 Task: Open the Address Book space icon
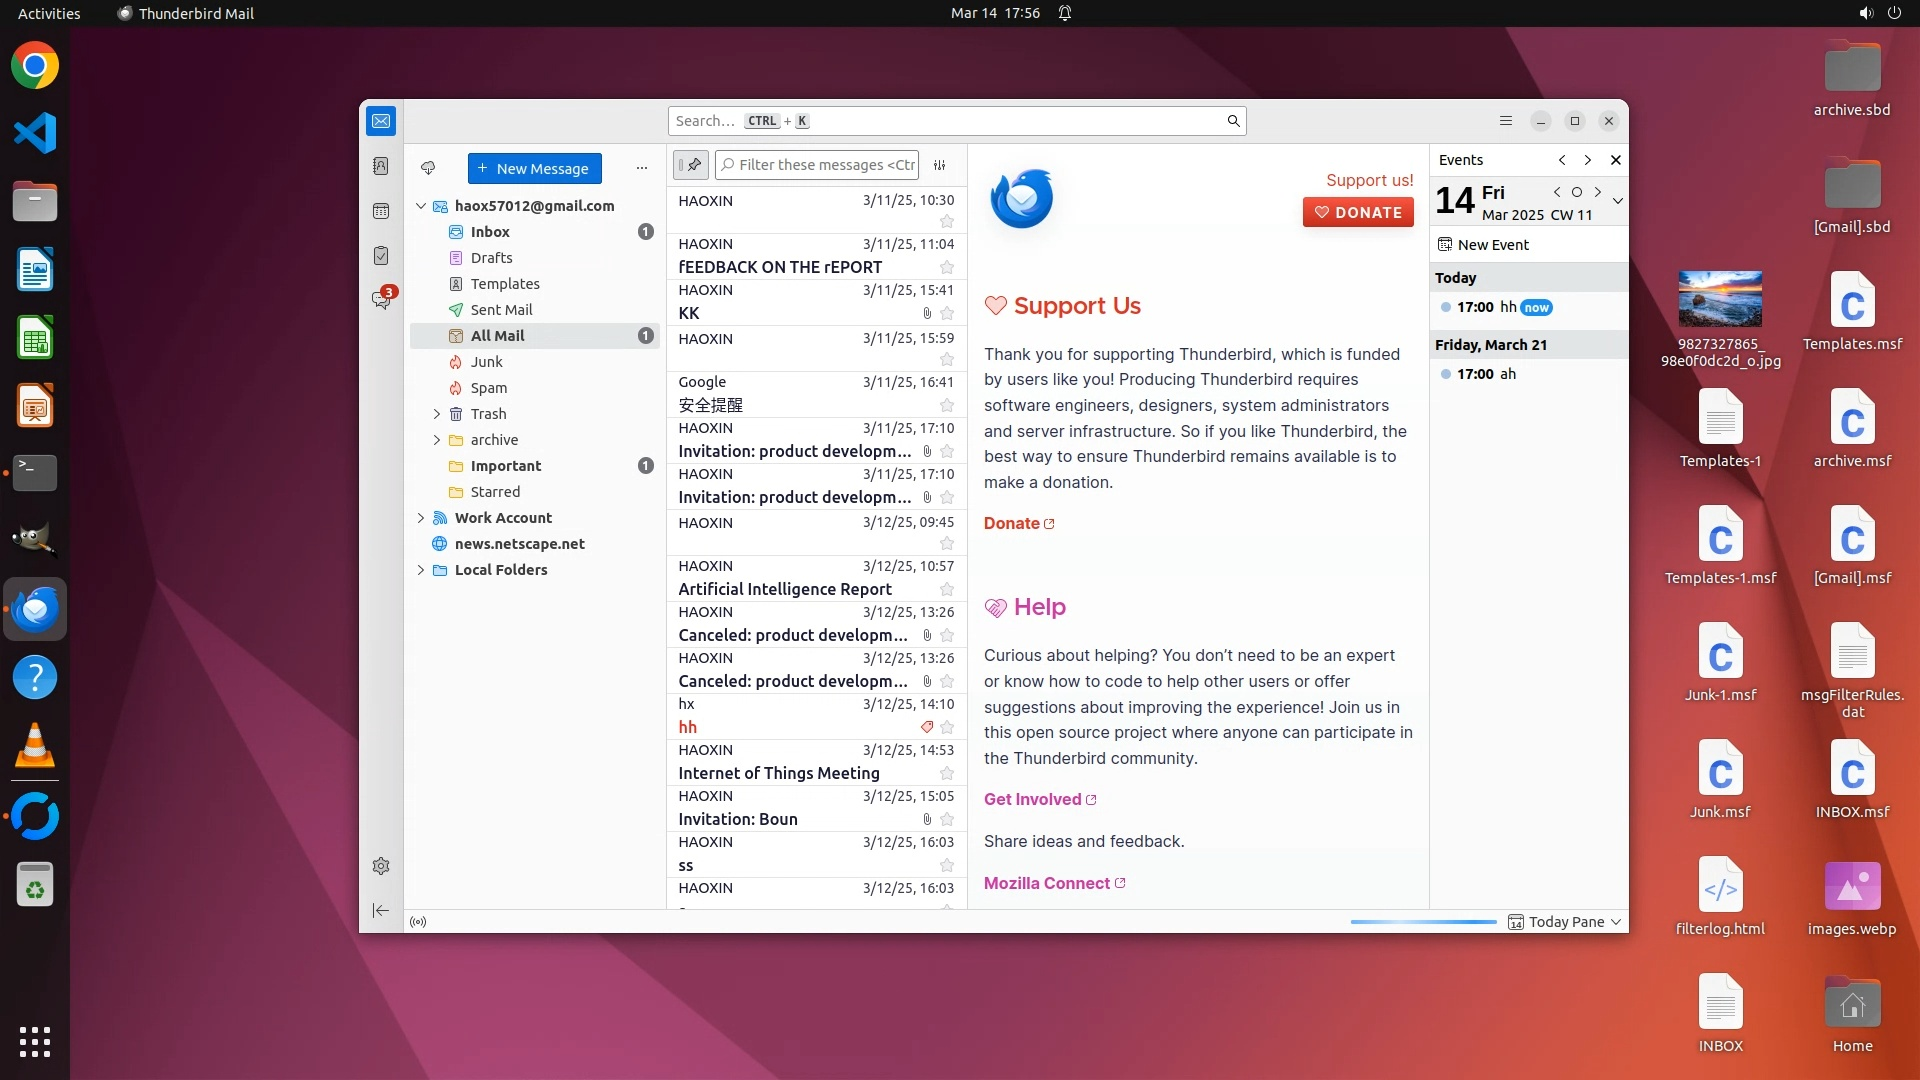pos(381,166)
